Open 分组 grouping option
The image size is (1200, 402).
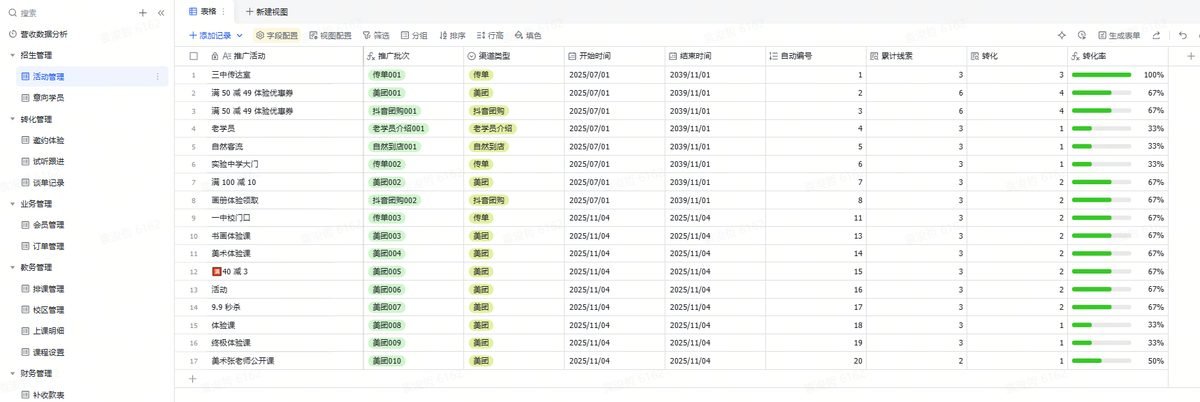coord(414,35)
